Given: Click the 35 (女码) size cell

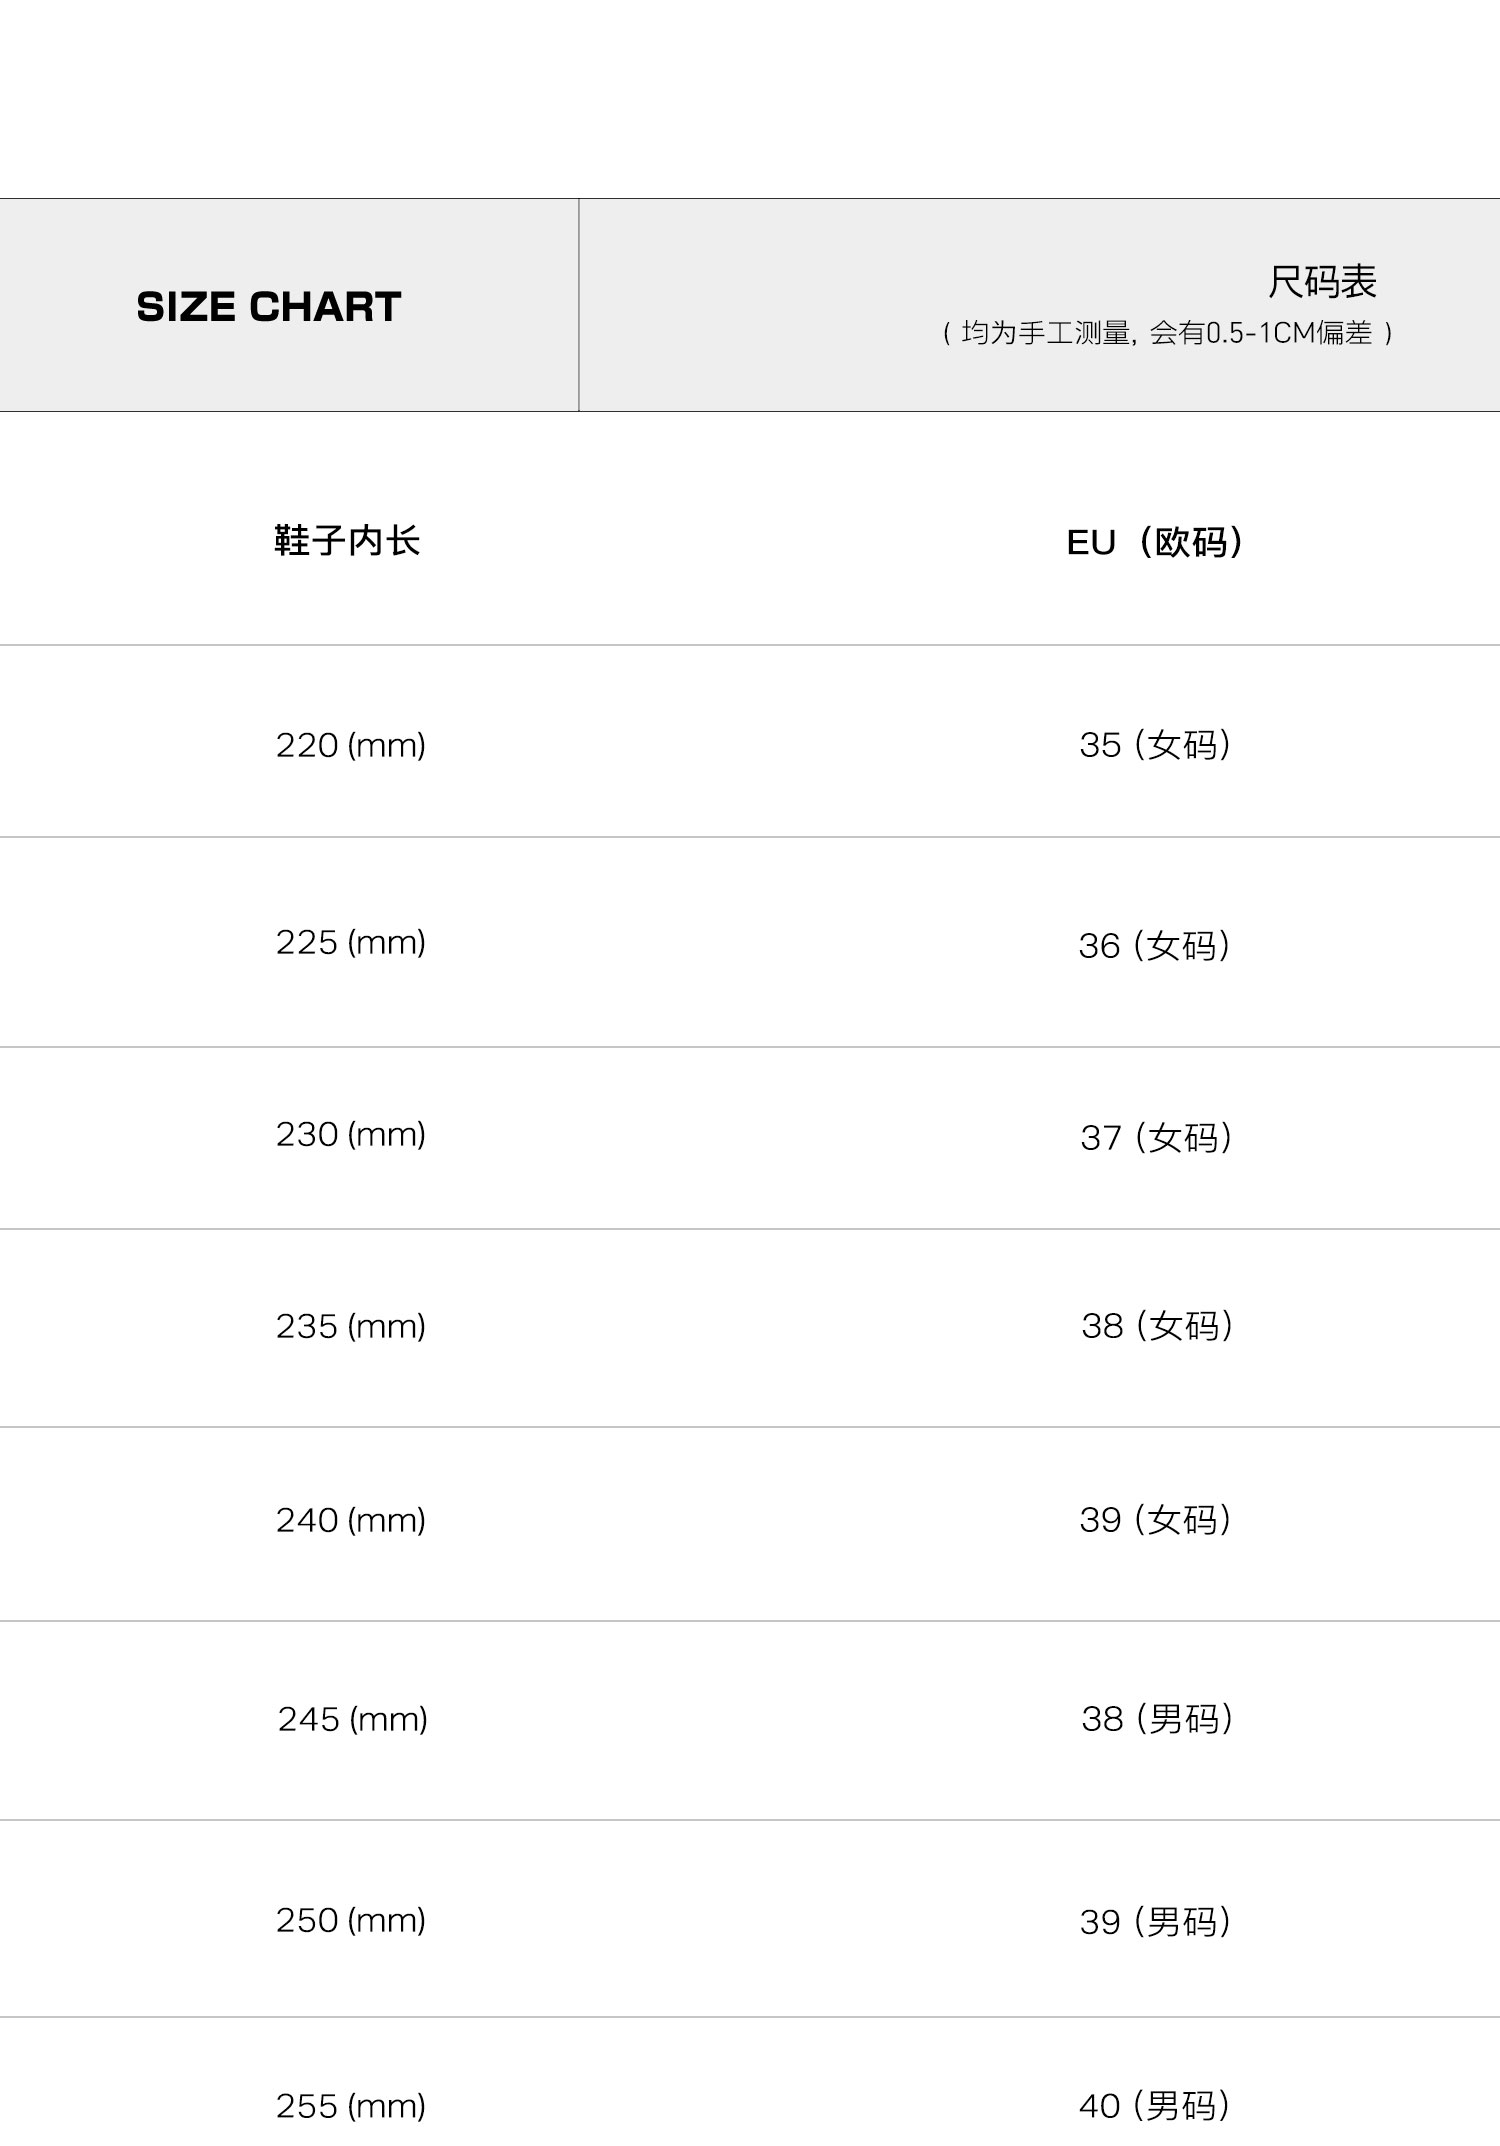Looking at the screenshot, I should tap(1155, 745).
